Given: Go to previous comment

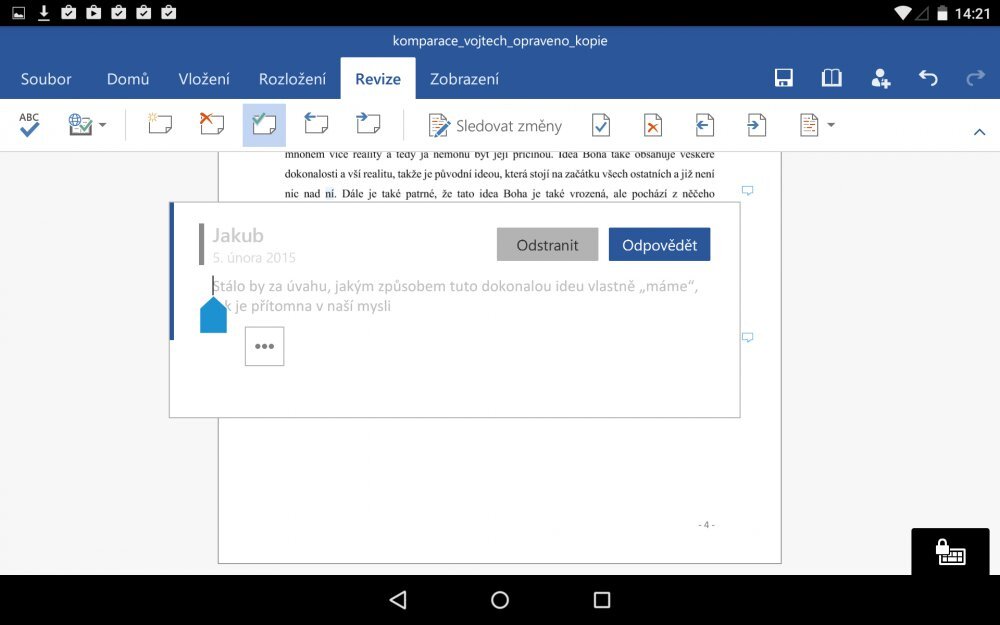Looking at the screenshot, I should click(316, 125).
